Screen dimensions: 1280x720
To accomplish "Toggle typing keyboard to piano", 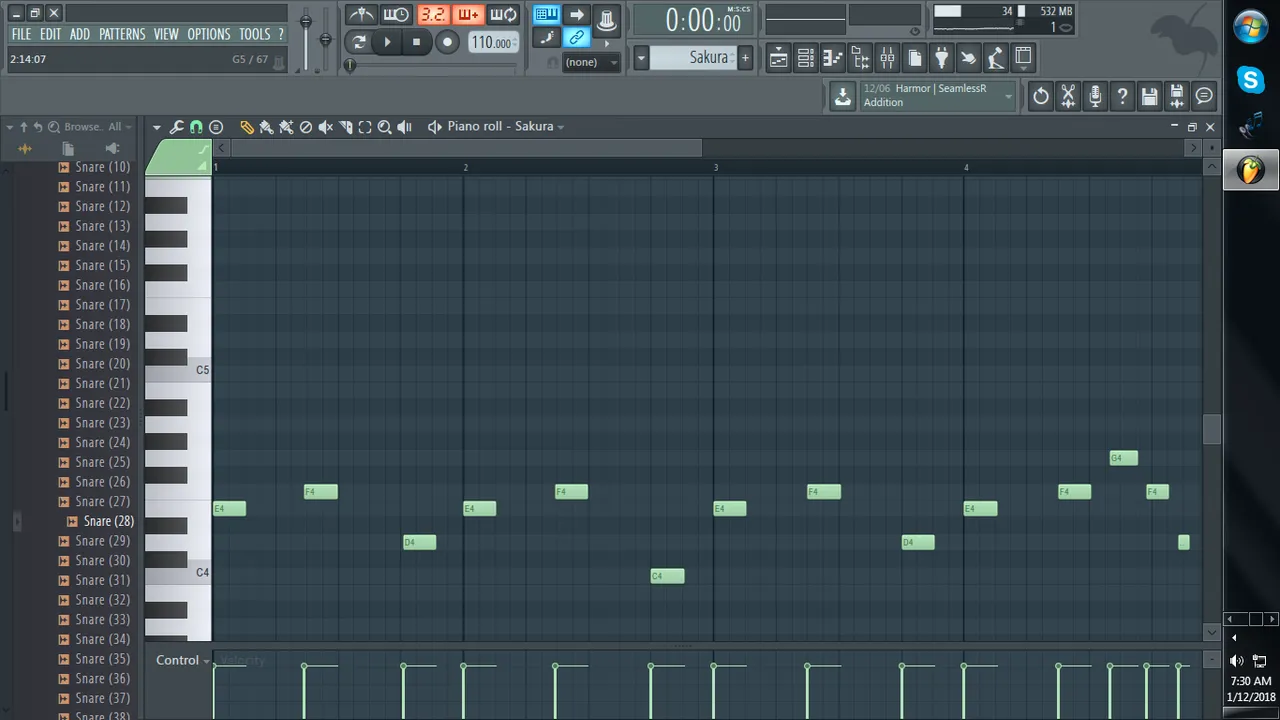I will [546, 14].
